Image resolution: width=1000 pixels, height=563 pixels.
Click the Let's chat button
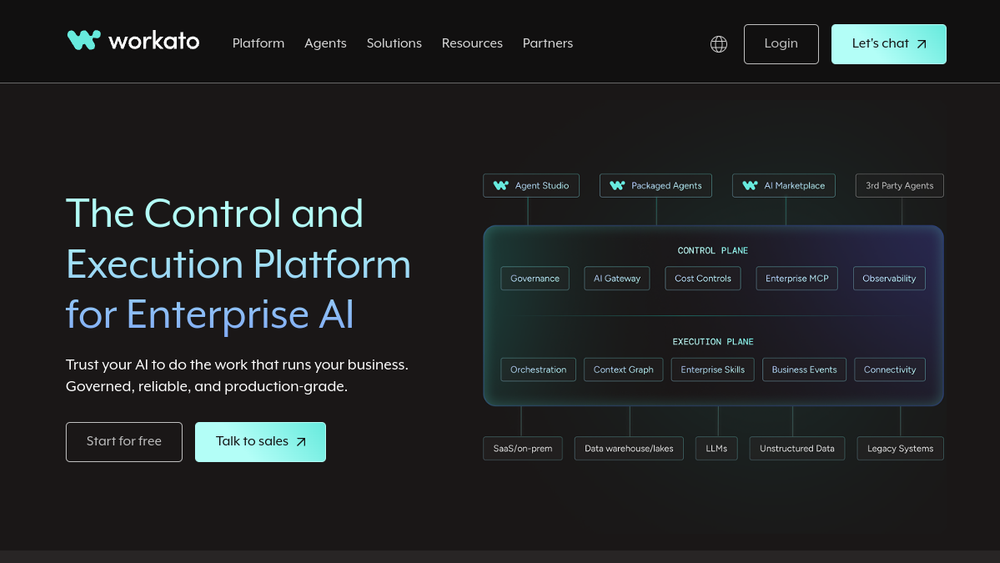click(888, 44)
